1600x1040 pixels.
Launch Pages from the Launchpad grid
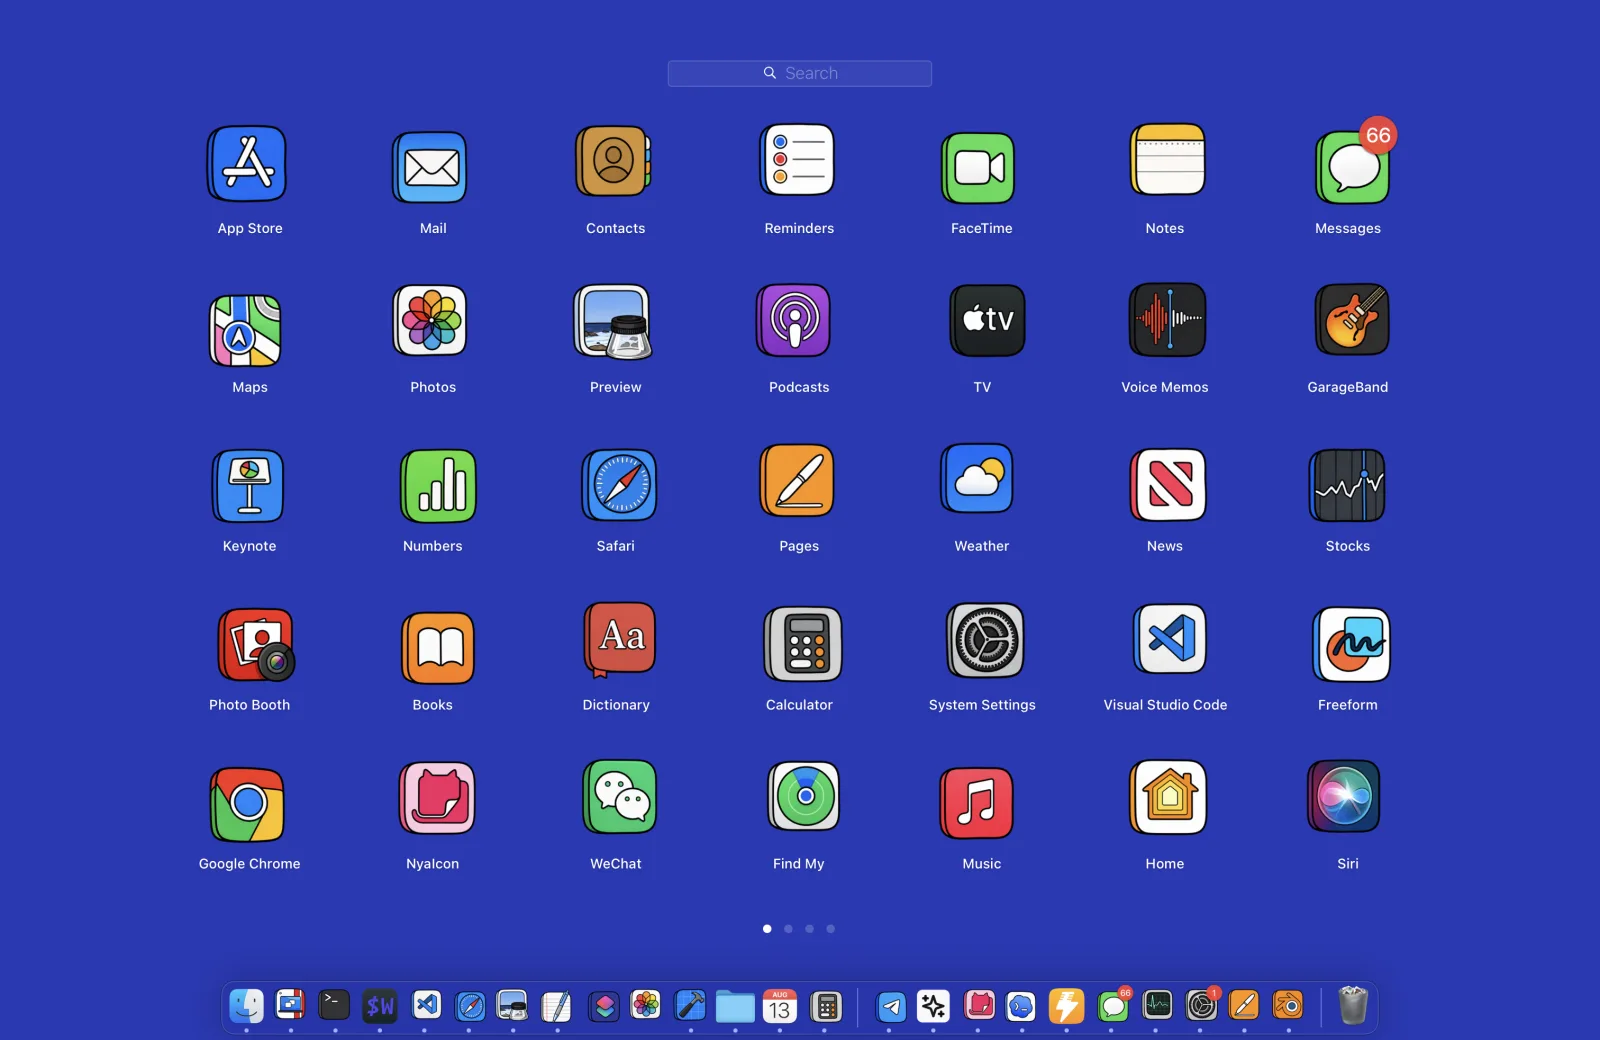tap(798, 481)
